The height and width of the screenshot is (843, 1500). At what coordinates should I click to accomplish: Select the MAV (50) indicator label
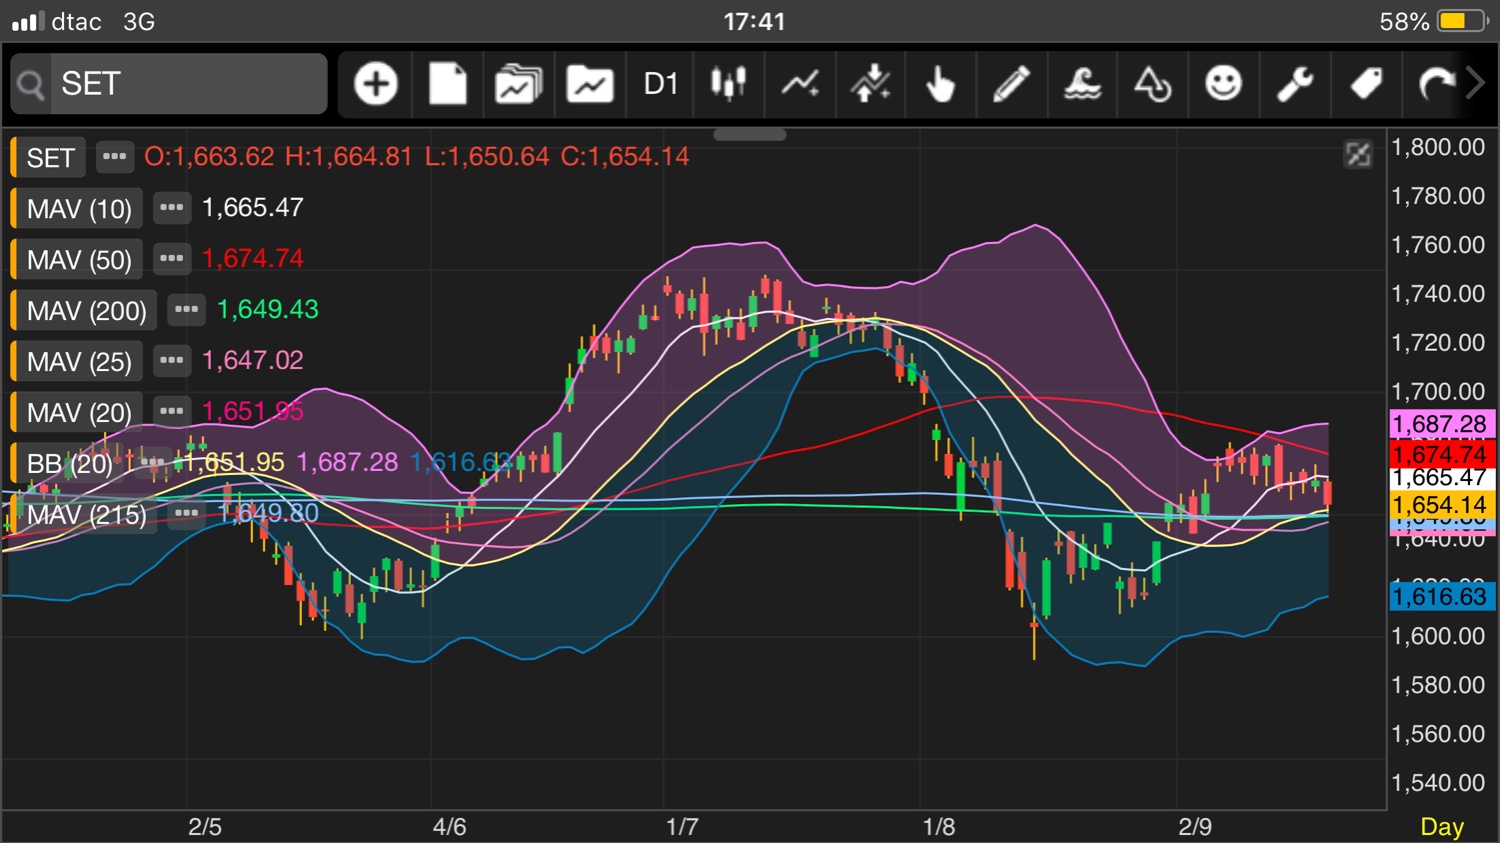[x=79, y=260]
